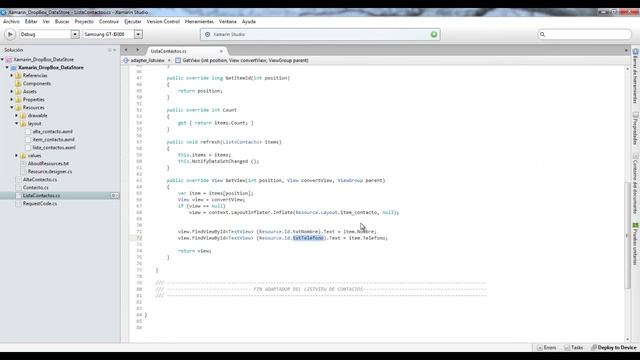The height and width of the screenshot is (360, 640).
Task: Click the scrollbar up arrow
Action: click(627, 69)
